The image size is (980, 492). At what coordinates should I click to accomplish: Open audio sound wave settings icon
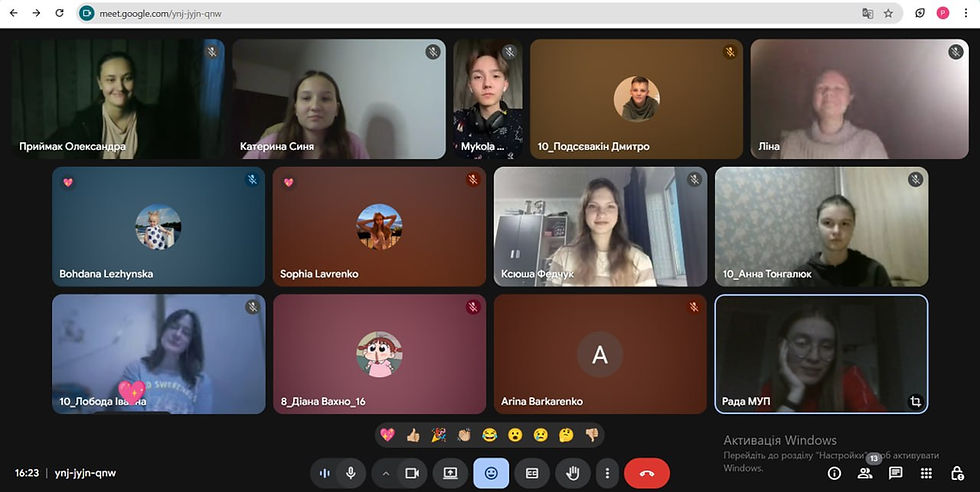[324, 473]
